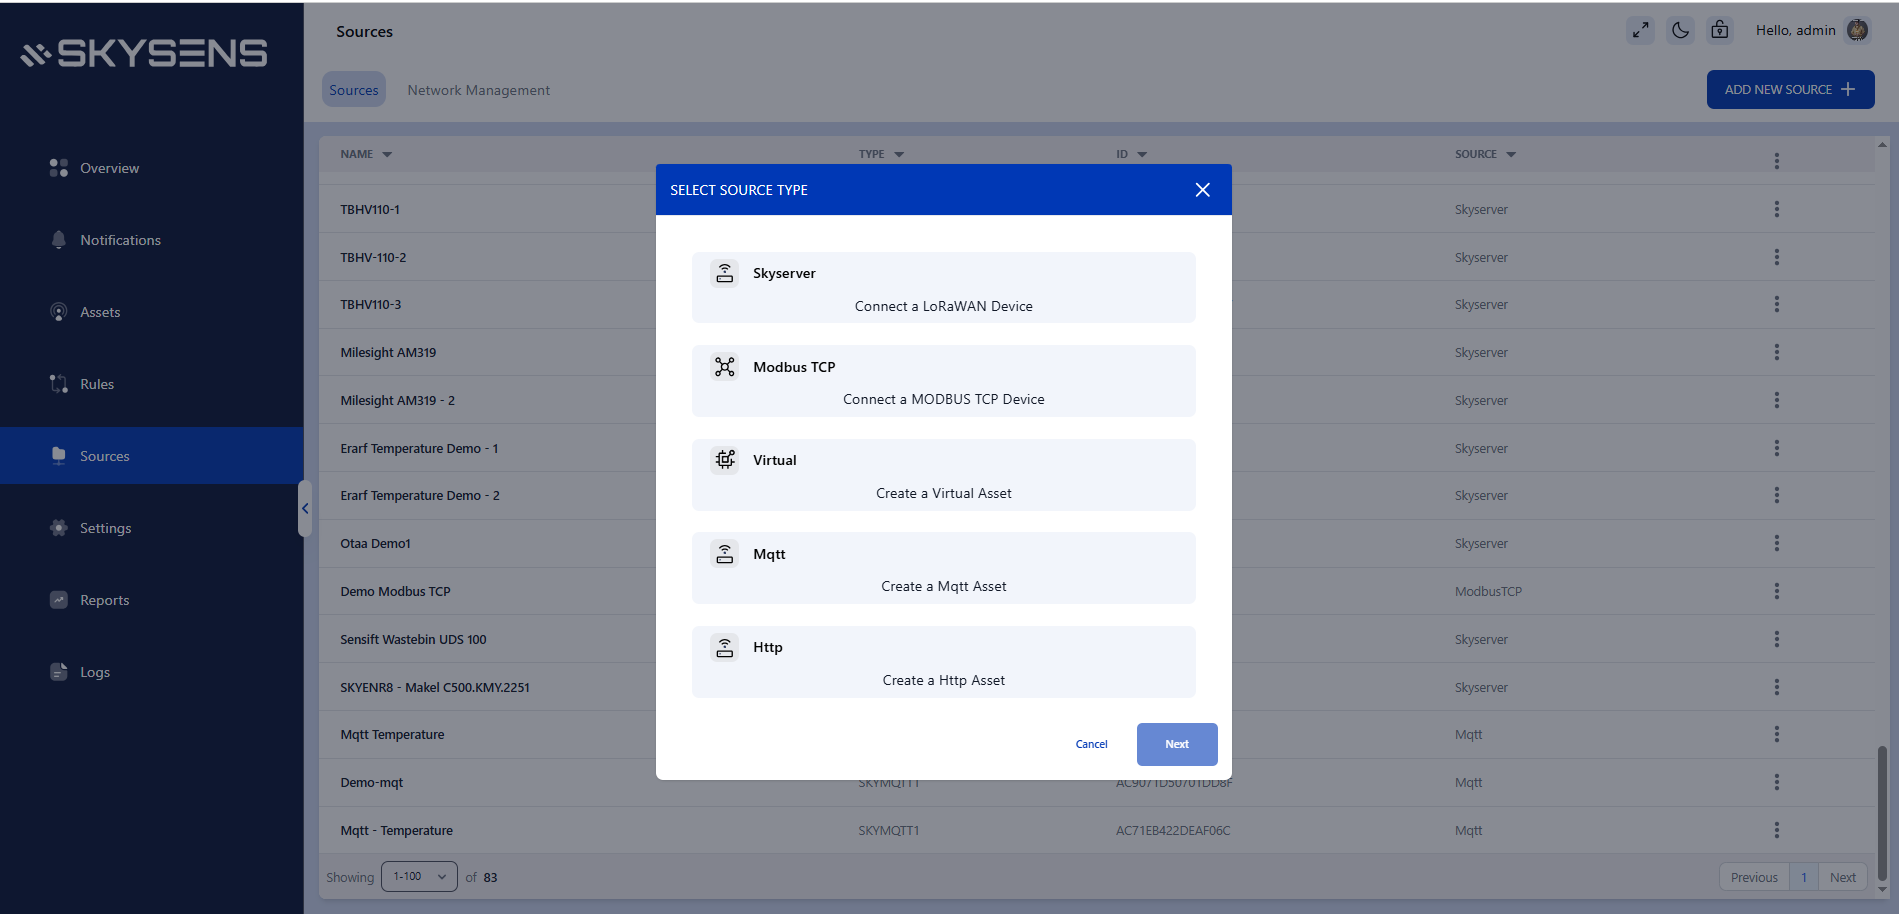Expand the SOURCE column filter arrow
Viewport: 1899px width, 914px height.
point(1511,155)
